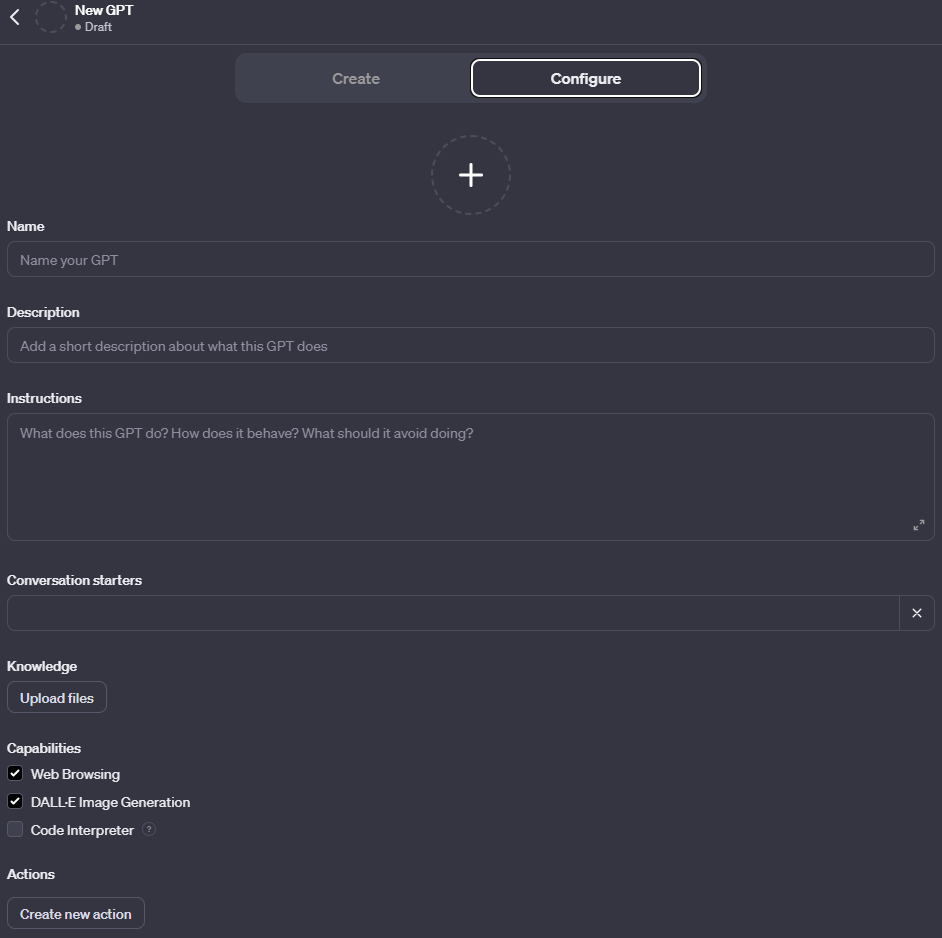The width and height of the screenshot is (942, 938).
Task: Focus the Name your GPT field
Action: click(470, 259)
